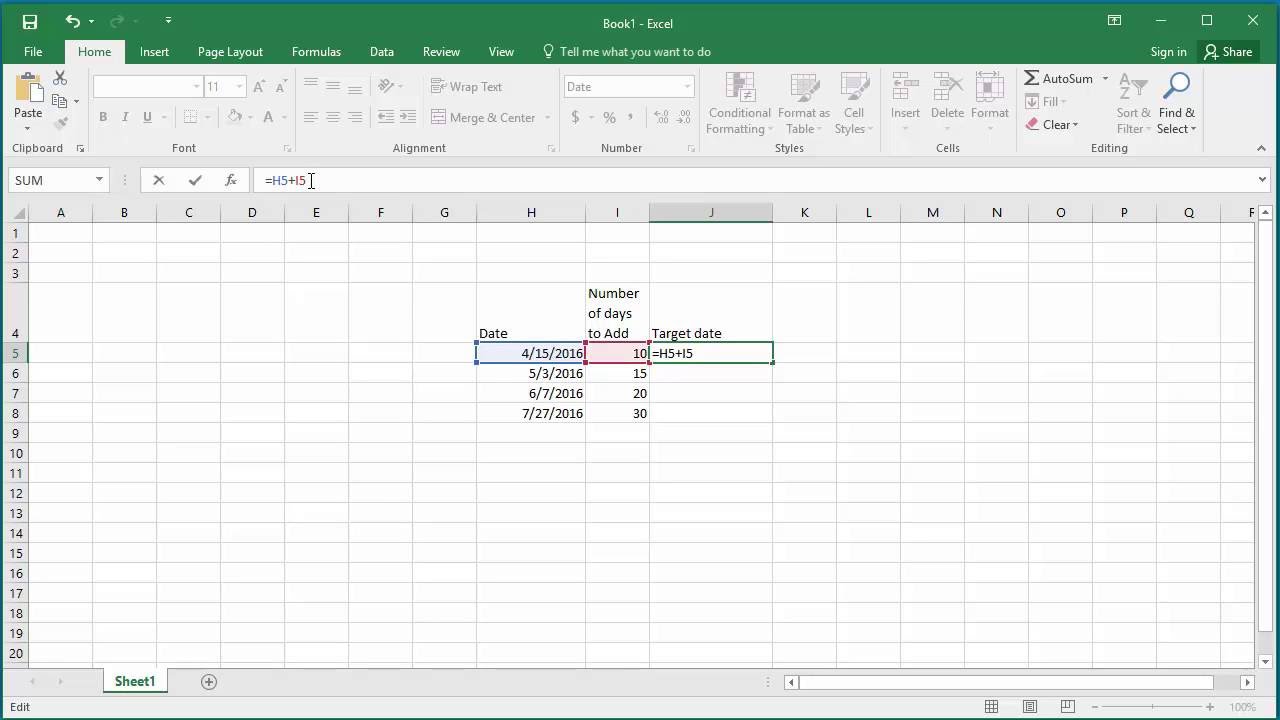
Task: Click the Paste clipboard icon
Action: point(28,88)
